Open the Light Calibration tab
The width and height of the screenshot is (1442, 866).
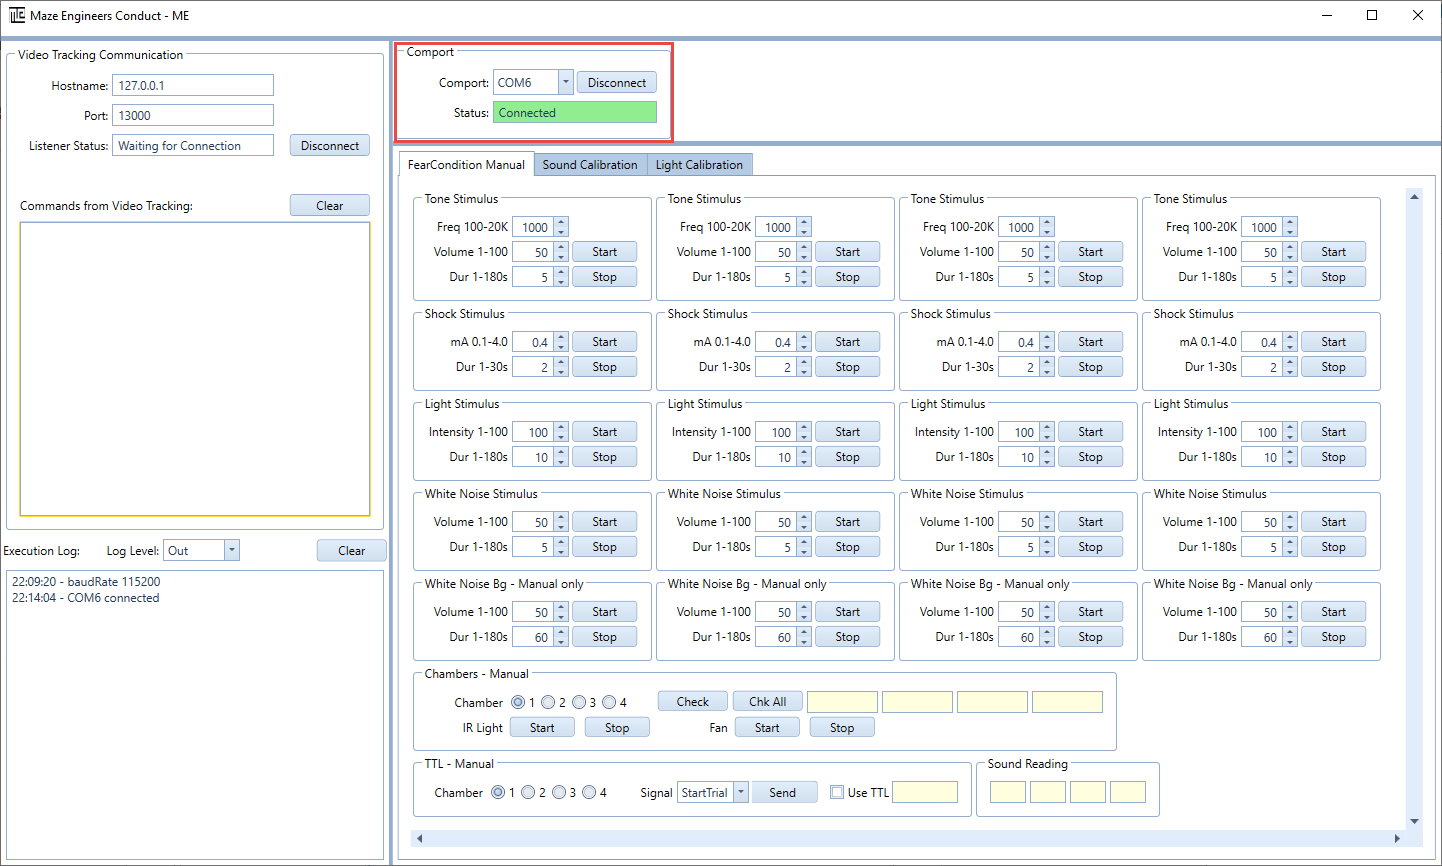pyautogui.click(x=699, y=165)
